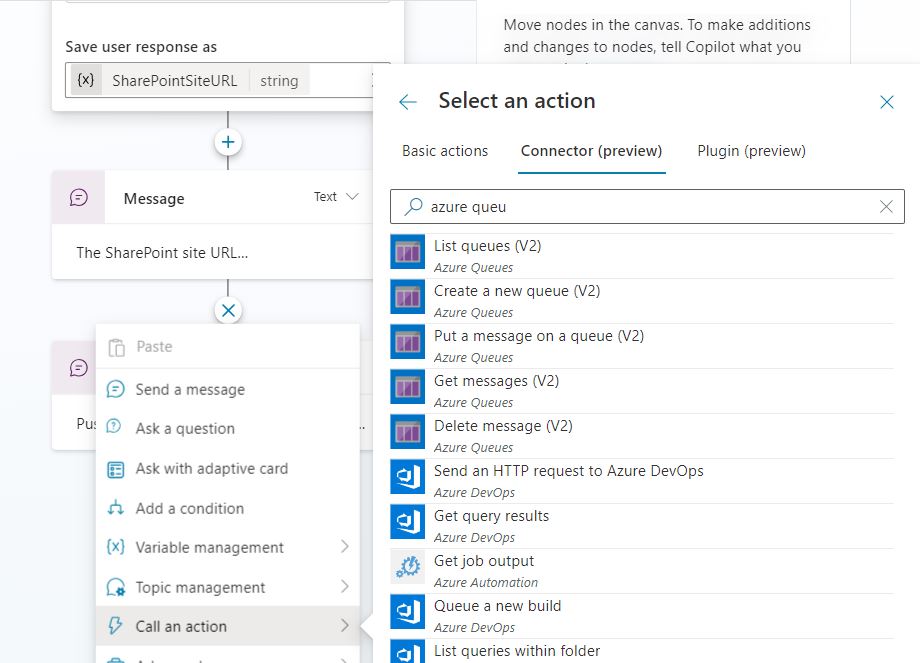Select Create a new queue (V2) action
The image size is (920, 663).
642,301
